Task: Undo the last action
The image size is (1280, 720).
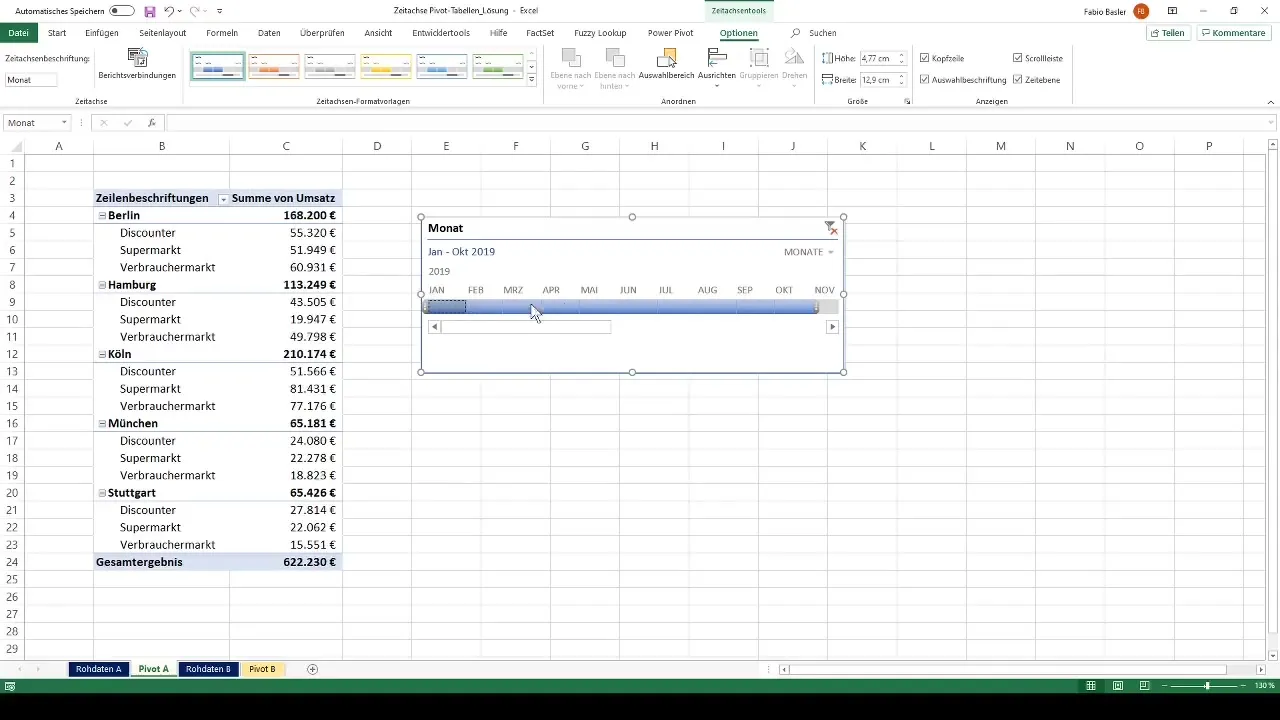Action: point(169,11)
